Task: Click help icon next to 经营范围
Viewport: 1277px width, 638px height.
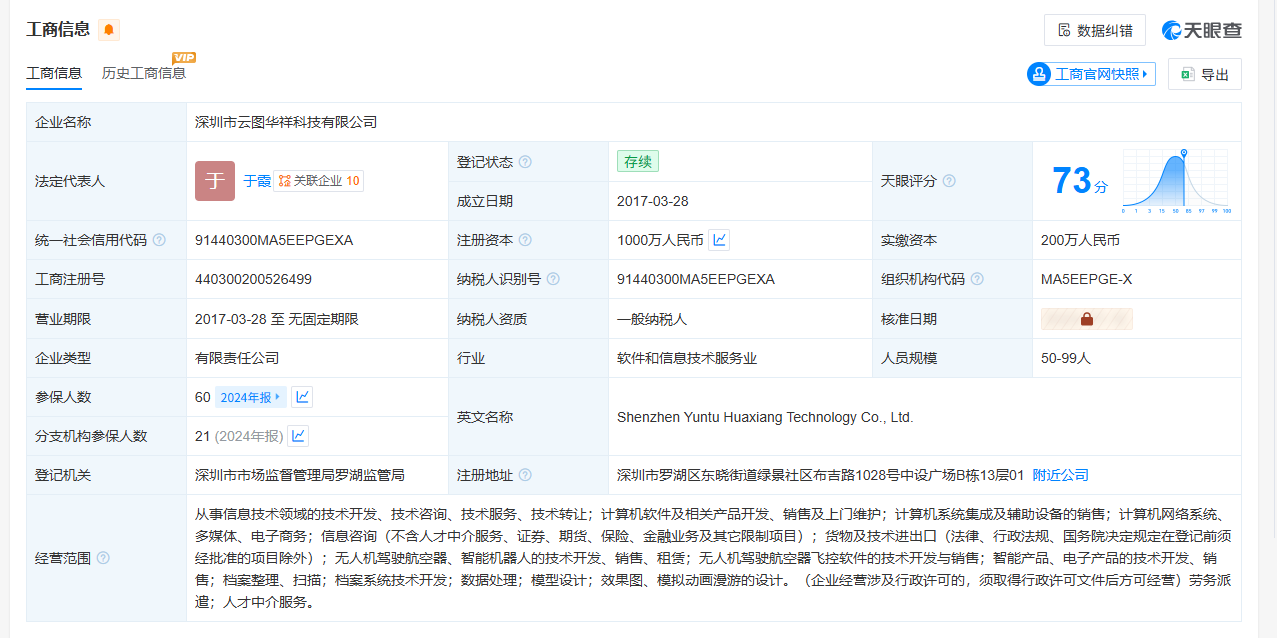Action: [103, 558]
